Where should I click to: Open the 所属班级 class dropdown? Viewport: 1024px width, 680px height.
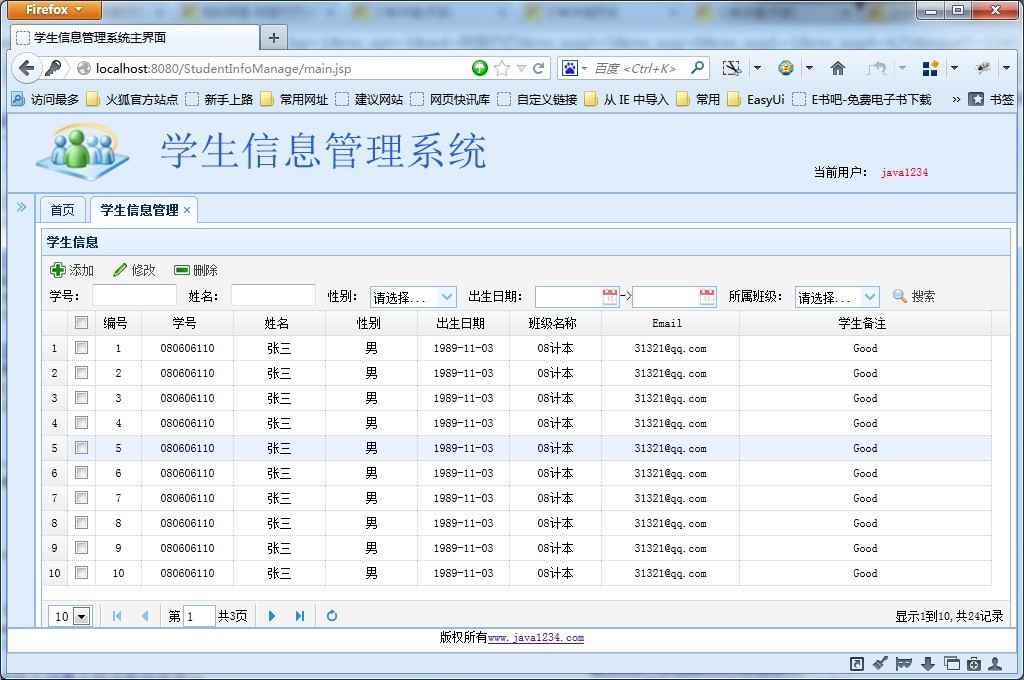[871, 297]
